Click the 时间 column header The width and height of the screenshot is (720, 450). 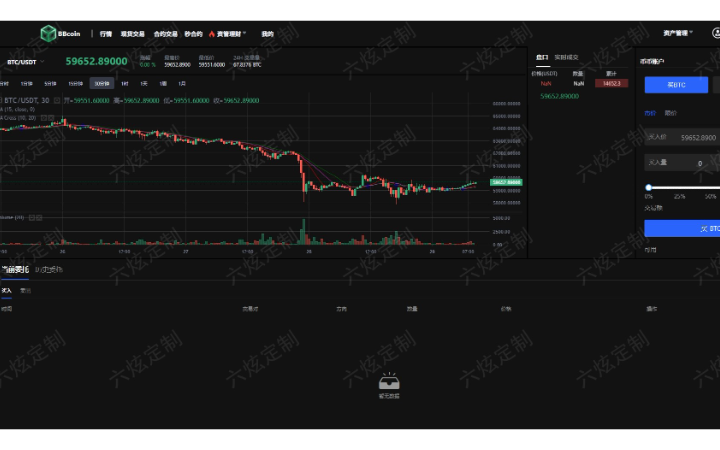point(6,309)
